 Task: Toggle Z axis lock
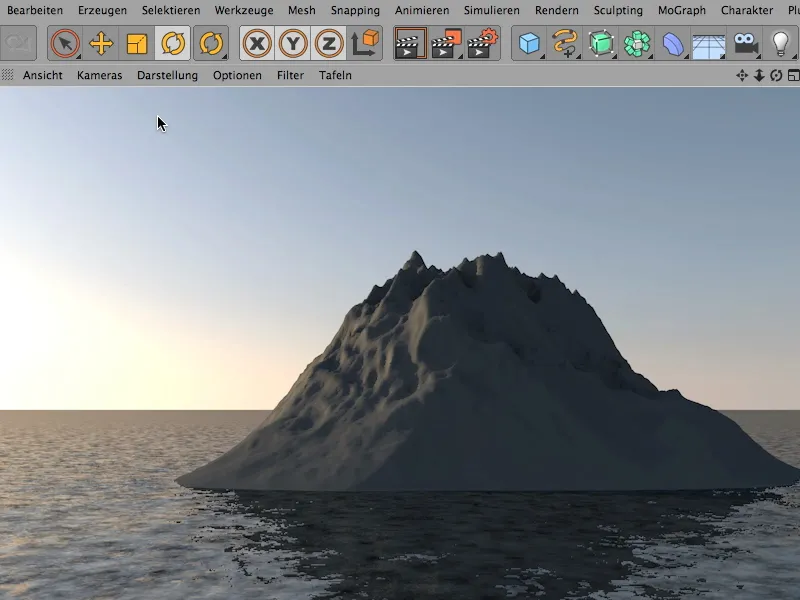pyautogui.click(x=329, y=43)
